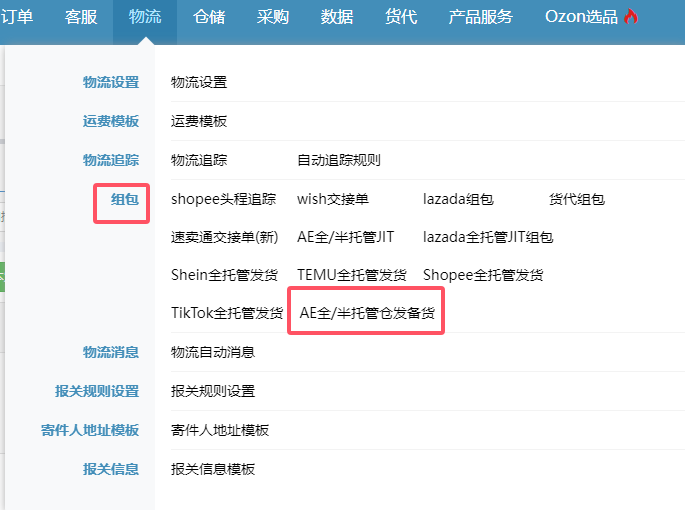Image resolution: width=685 pixels, height=510 pixels.
Task: Open shopee头程追踪 link
Action: pos(223,199)
